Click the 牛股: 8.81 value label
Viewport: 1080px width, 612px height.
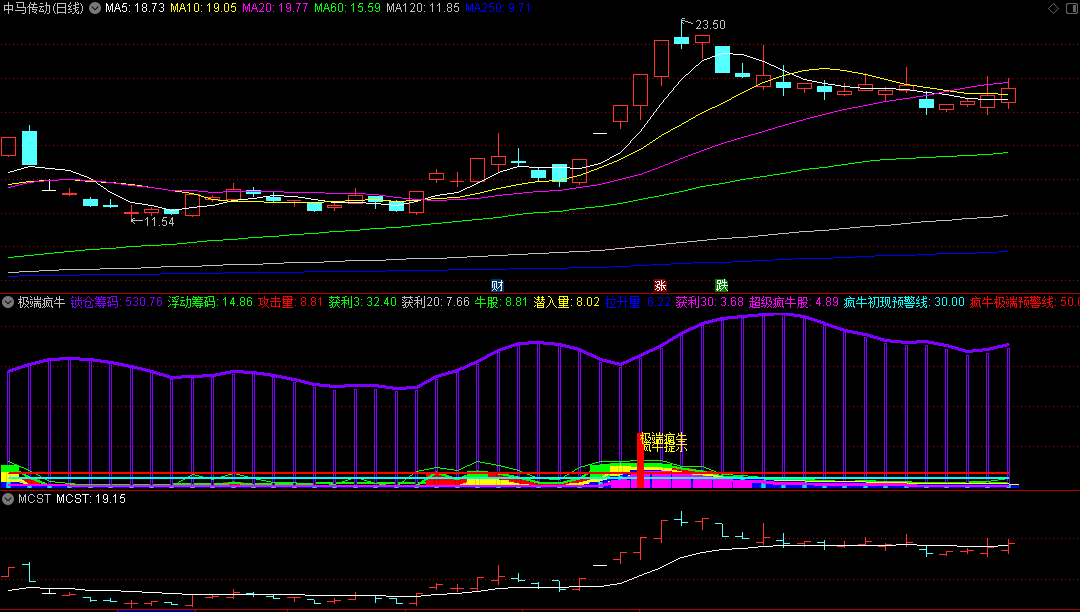(501, 302)
